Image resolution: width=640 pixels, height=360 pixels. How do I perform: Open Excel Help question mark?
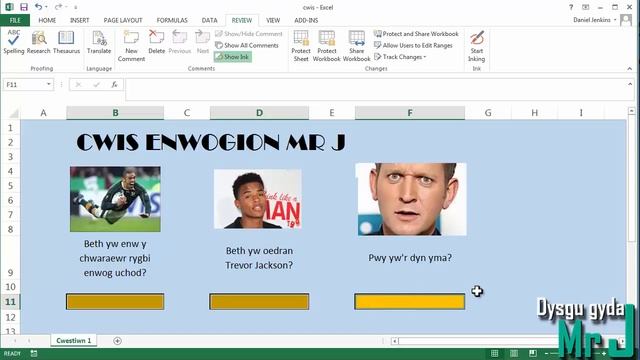(x=571, y=7)
